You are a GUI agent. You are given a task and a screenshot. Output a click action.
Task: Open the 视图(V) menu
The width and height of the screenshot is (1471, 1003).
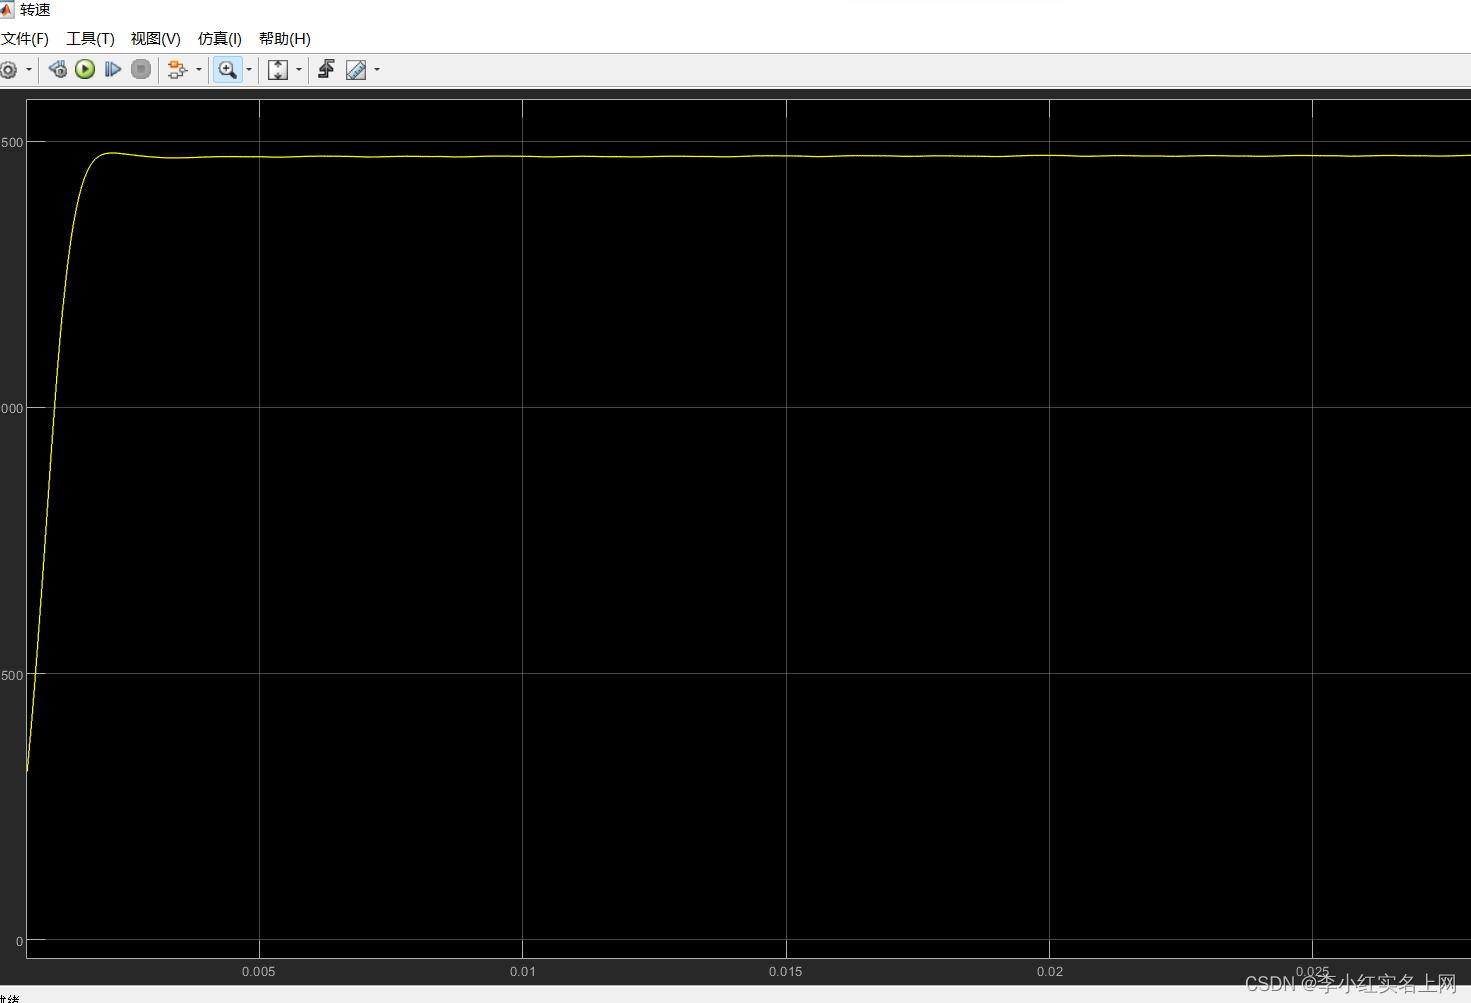(x=155, y=39)
